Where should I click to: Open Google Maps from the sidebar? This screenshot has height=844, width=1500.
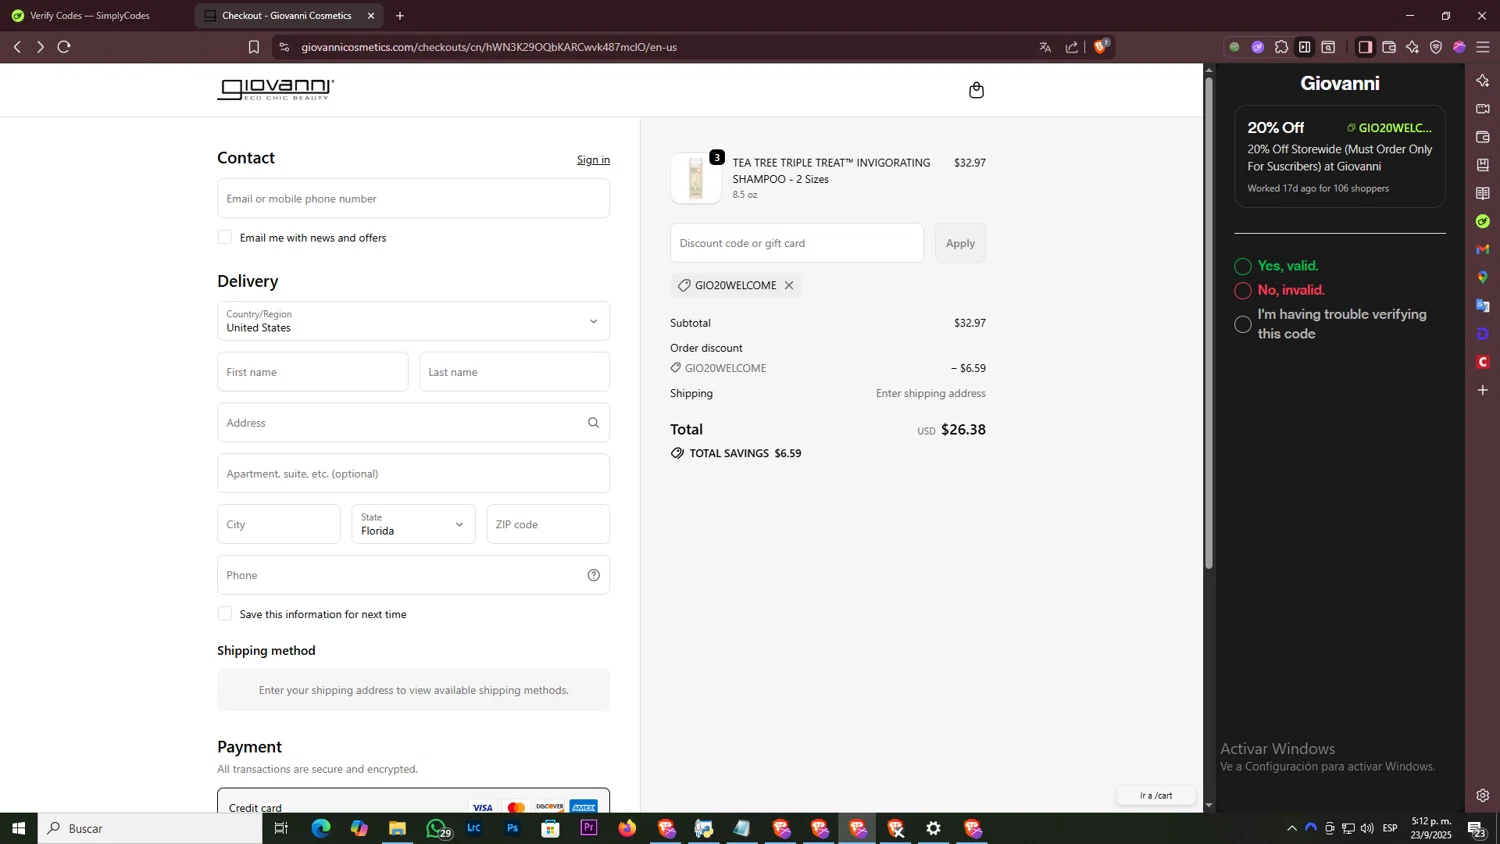1483,277
